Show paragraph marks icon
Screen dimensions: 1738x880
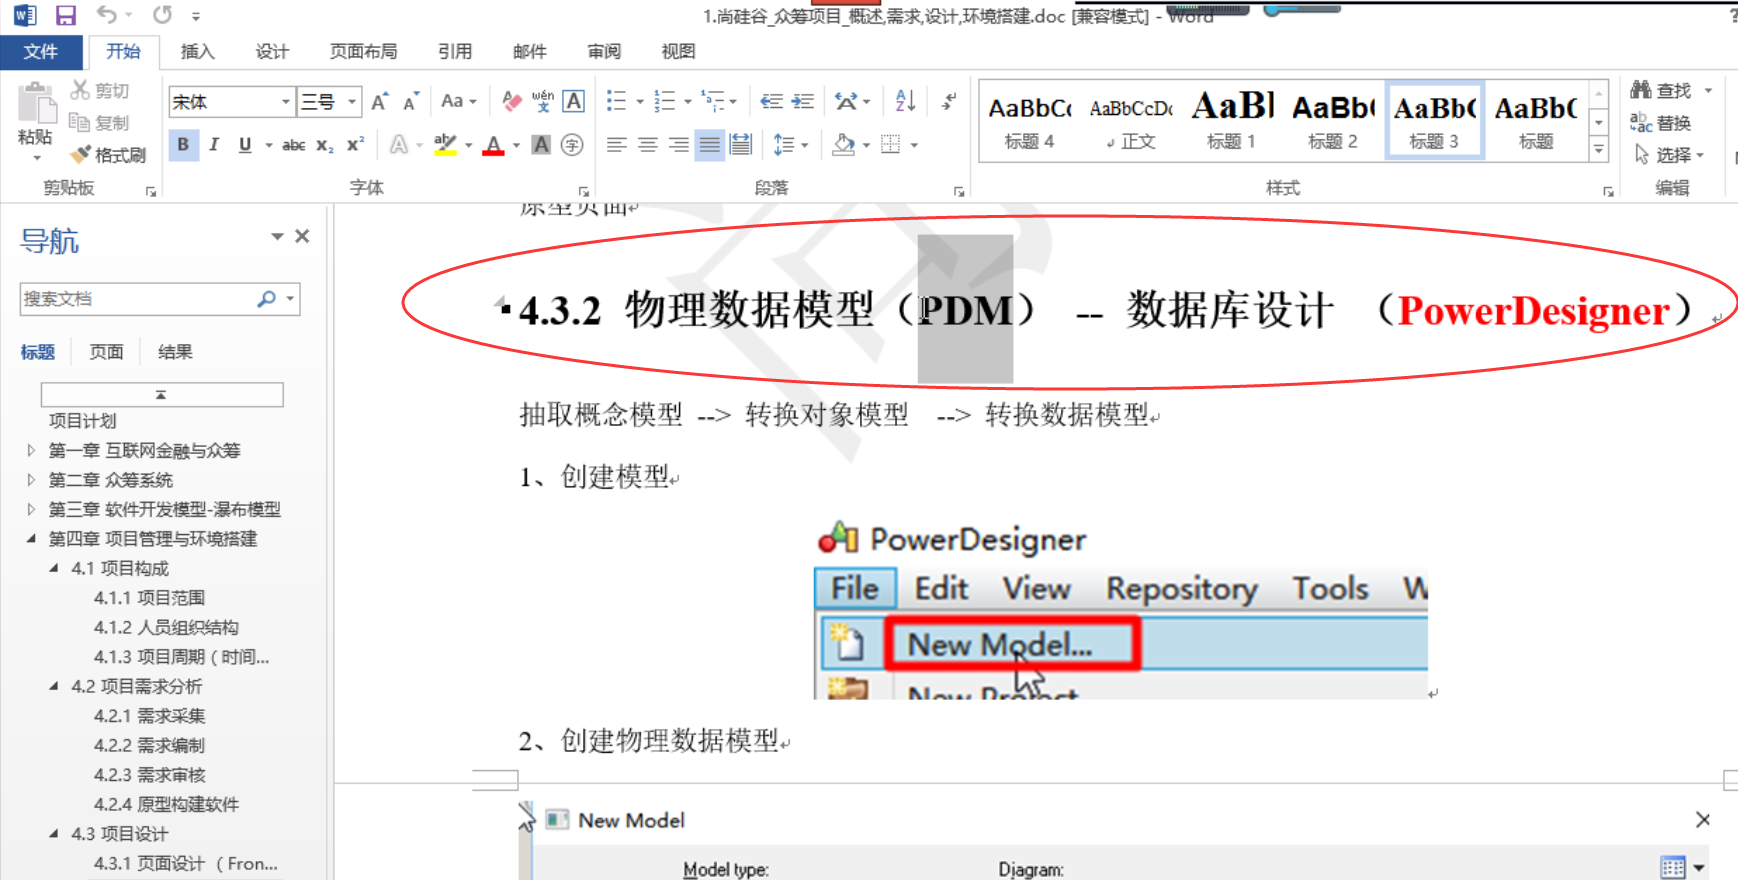(x=949, y=101)
